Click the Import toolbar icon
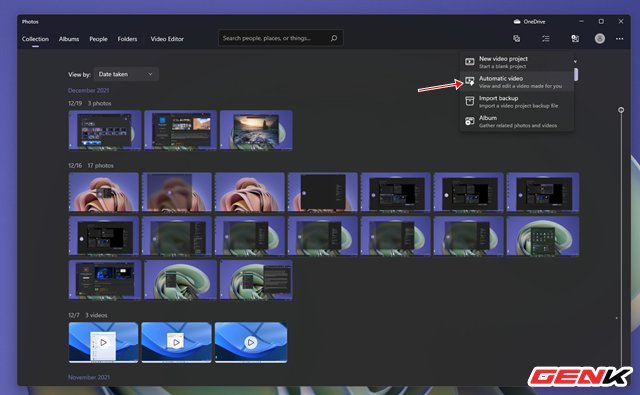This screenshot has width=640, height=395. (575, 38)
